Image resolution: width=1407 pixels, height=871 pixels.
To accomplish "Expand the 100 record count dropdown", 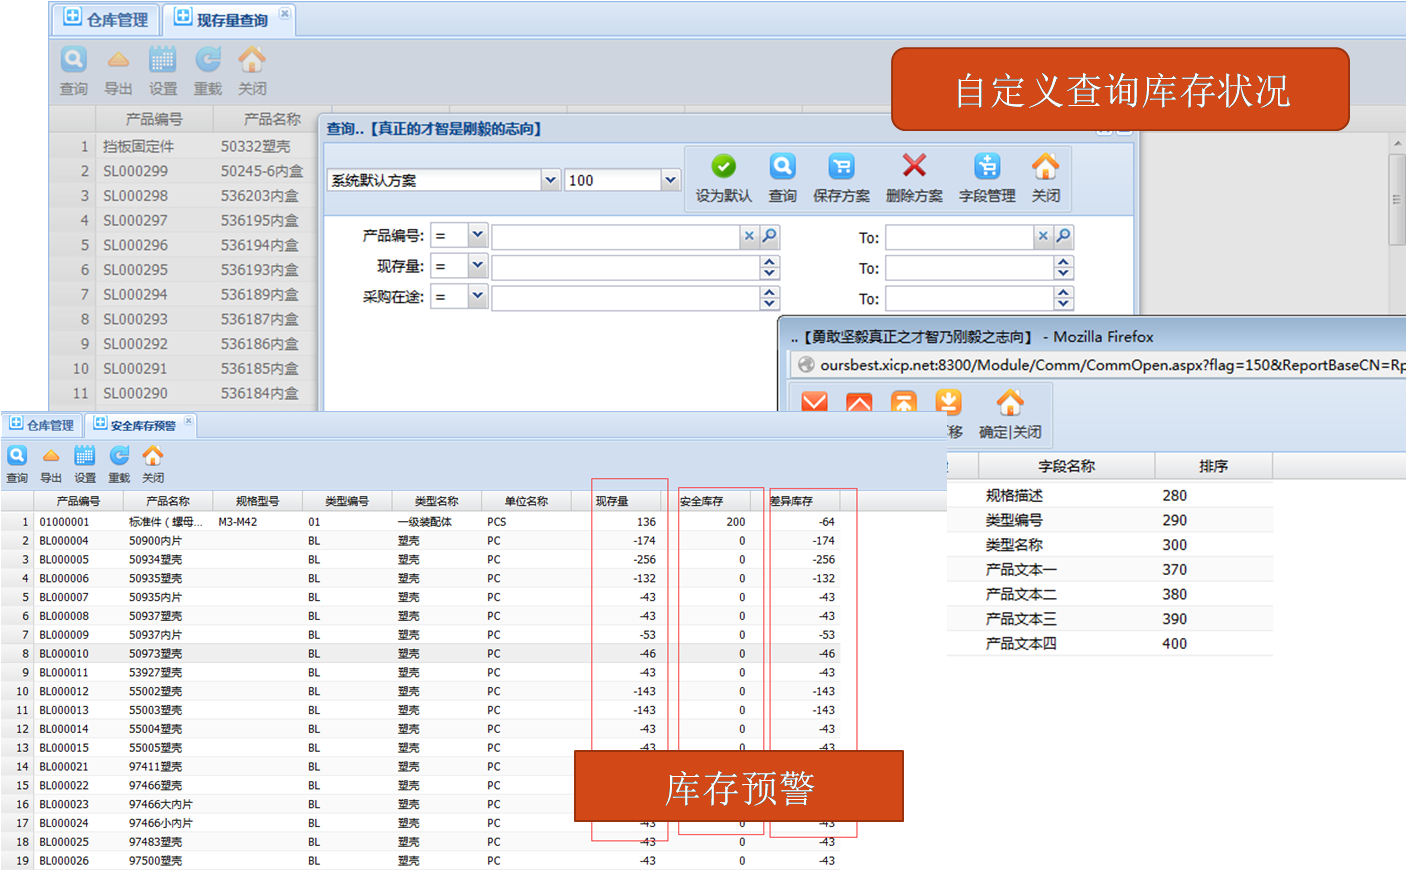I will 670,180.
